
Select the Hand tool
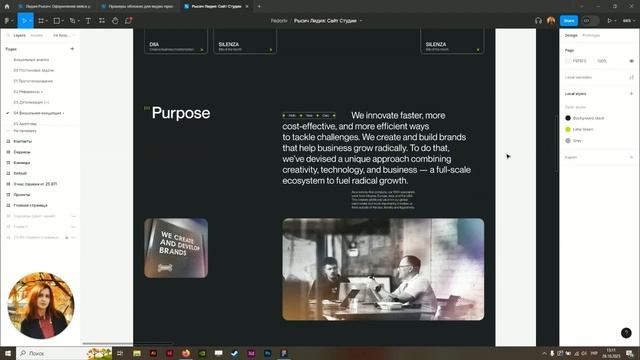(x=115, y=20)
